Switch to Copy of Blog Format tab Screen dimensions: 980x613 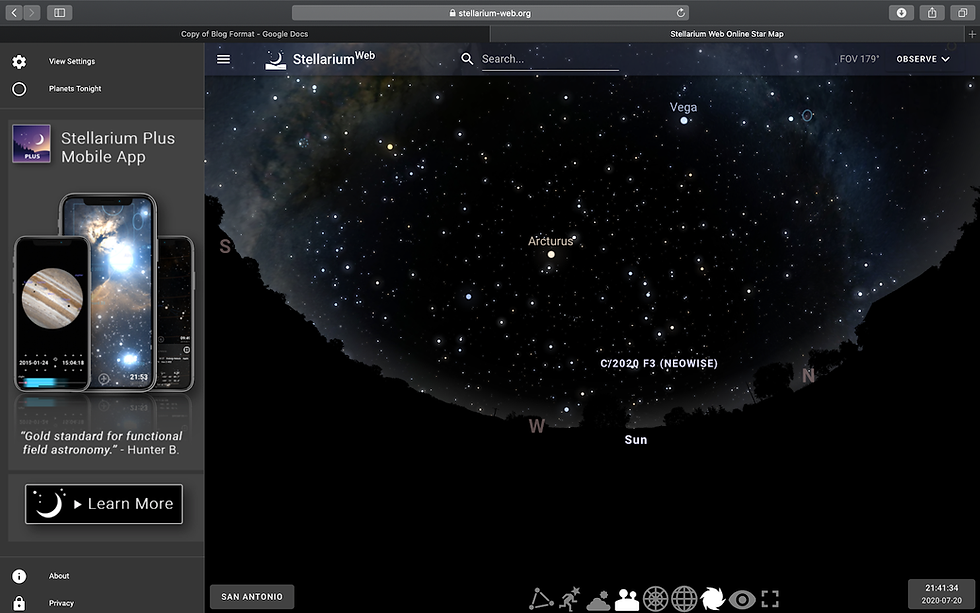tap(244, 34)
